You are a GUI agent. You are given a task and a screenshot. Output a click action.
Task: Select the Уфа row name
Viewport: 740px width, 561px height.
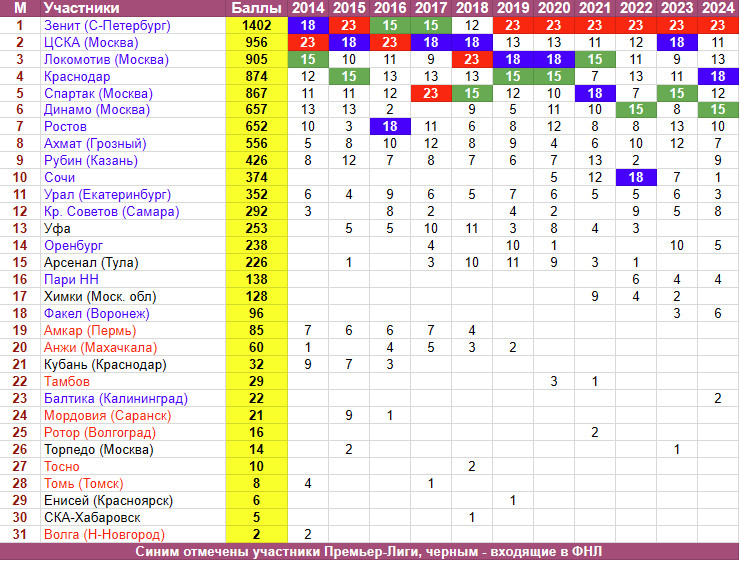tap(57, 228)
